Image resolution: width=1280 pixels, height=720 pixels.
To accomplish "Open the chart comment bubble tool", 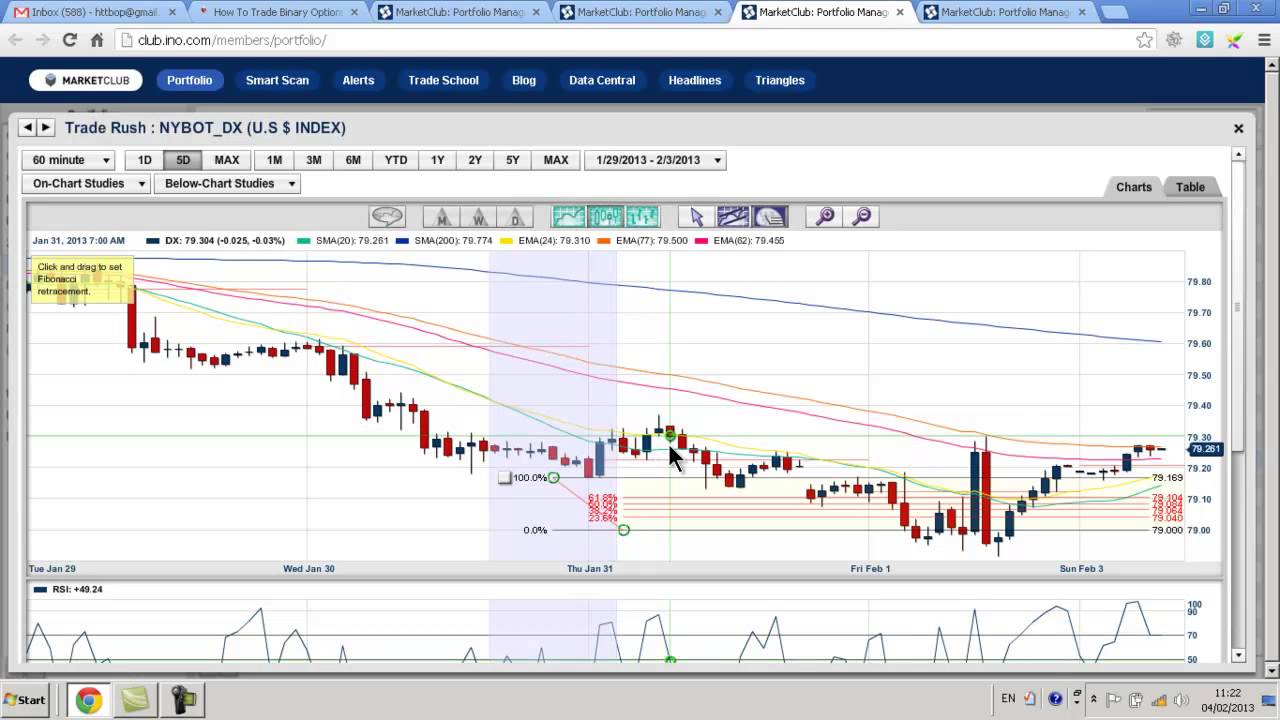I will (x=387, y=216).
